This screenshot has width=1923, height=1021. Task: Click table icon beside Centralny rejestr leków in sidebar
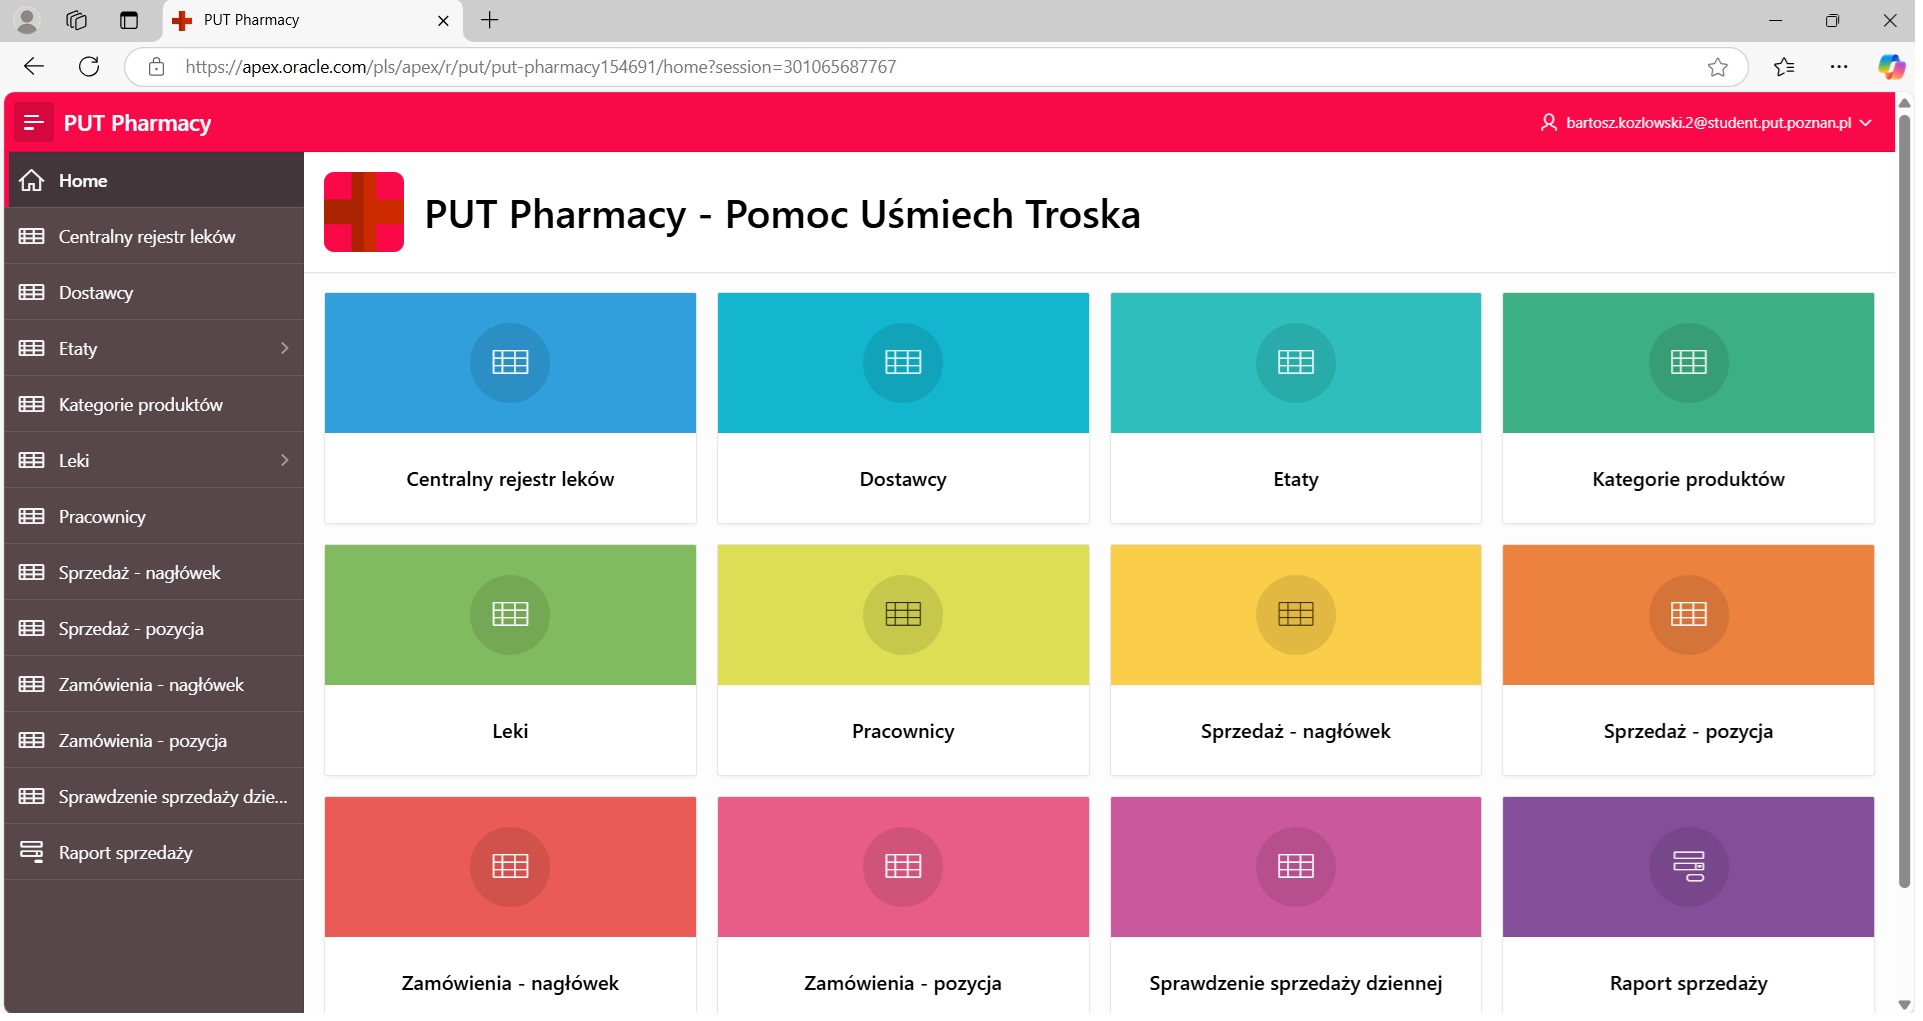[32, 237]
